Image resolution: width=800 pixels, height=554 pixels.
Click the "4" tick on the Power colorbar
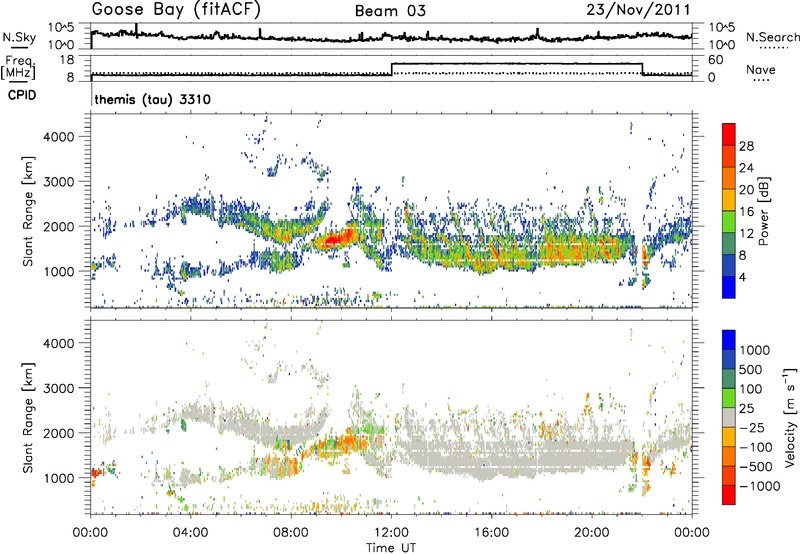[x=742, y=278]
